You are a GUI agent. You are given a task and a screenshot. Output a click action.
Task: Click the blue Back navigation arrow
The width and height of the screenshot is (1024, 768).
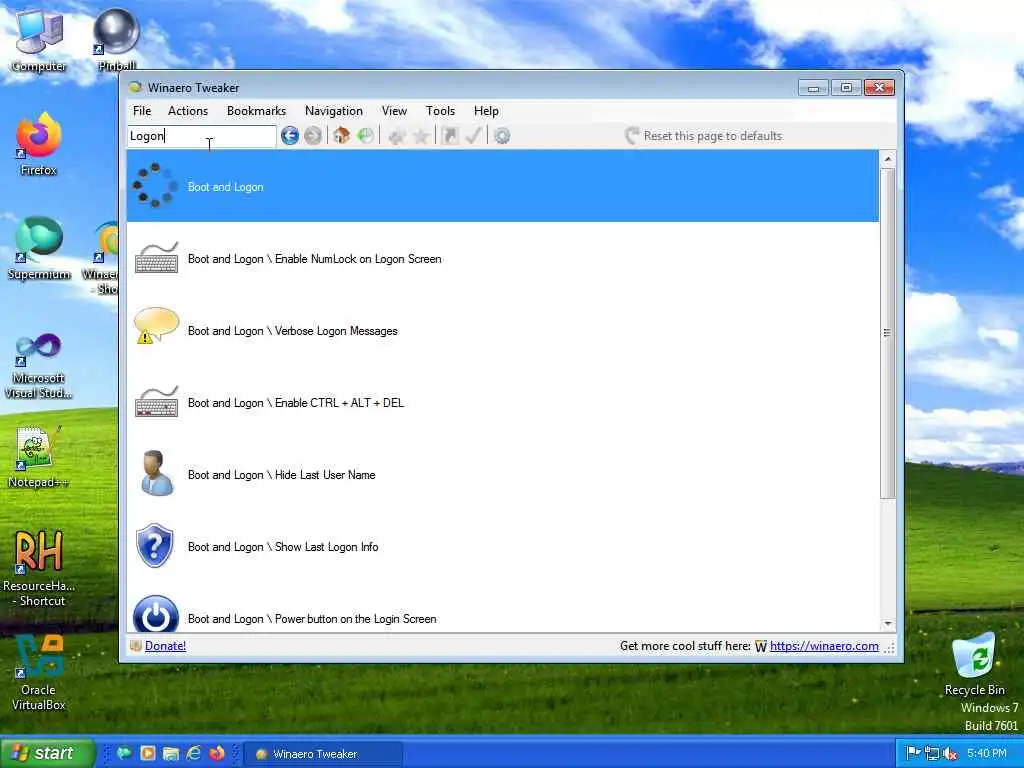289,136
